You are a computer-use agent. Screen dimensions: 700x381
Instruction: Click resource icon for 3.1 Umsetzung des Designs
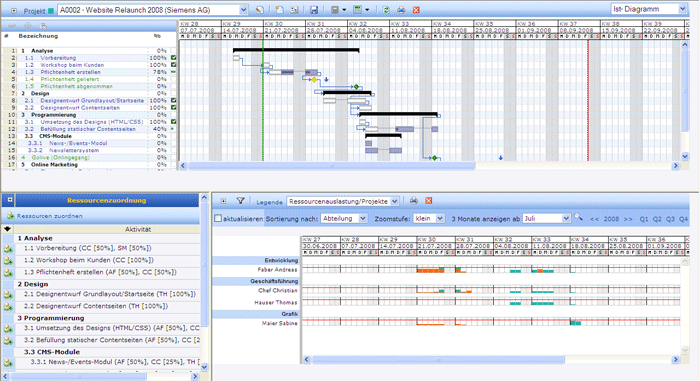8,329
